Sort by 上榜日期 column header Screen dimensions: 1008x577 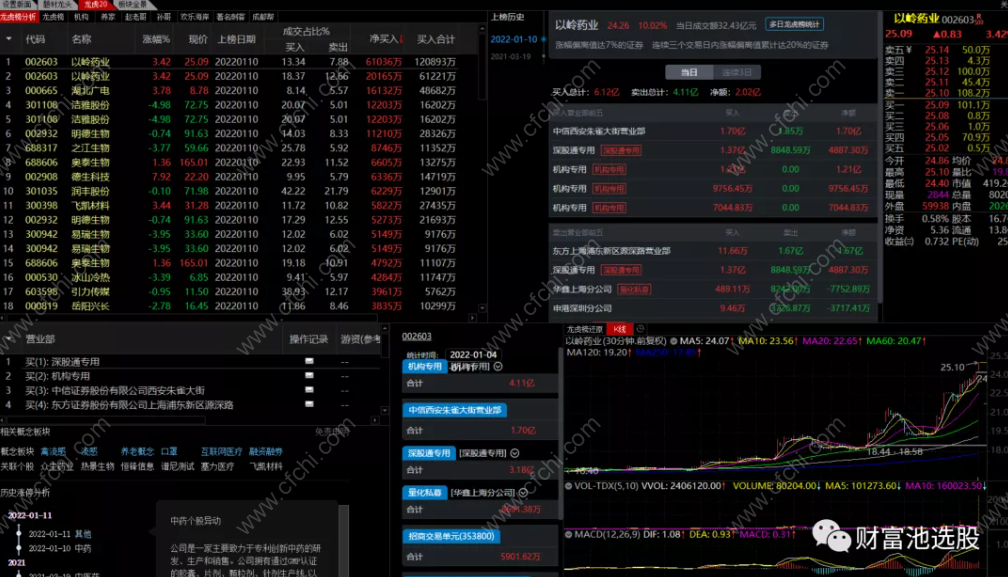pos(237,39)
